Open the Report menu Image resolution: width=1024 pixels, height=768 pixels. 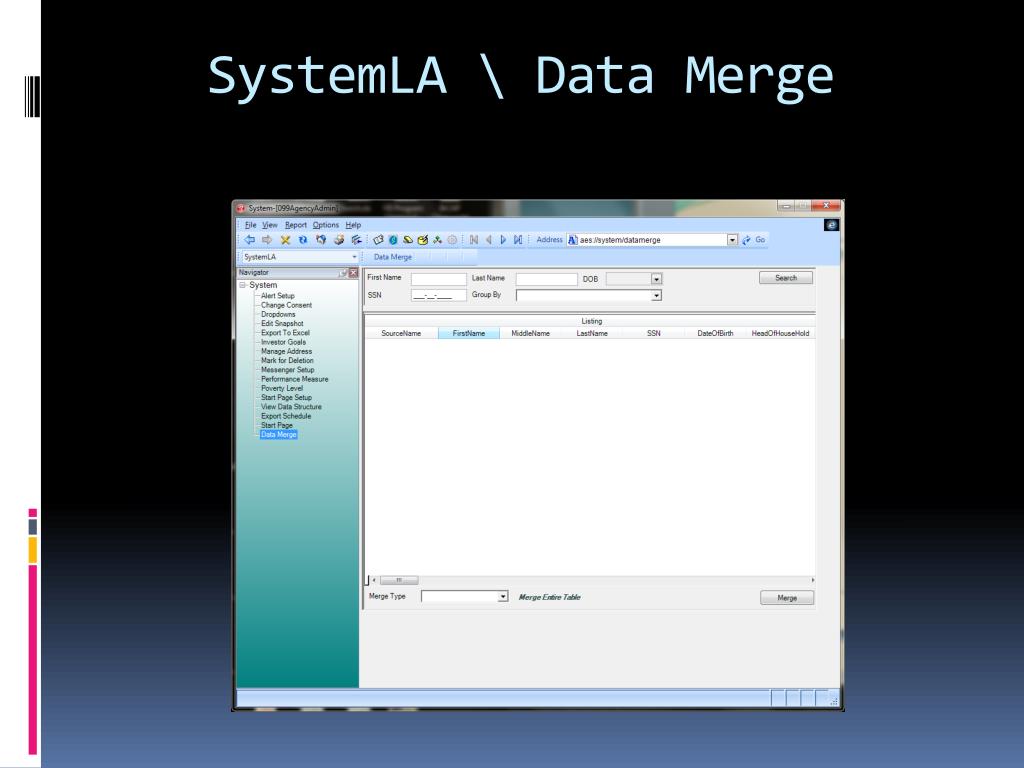(296, 225)
